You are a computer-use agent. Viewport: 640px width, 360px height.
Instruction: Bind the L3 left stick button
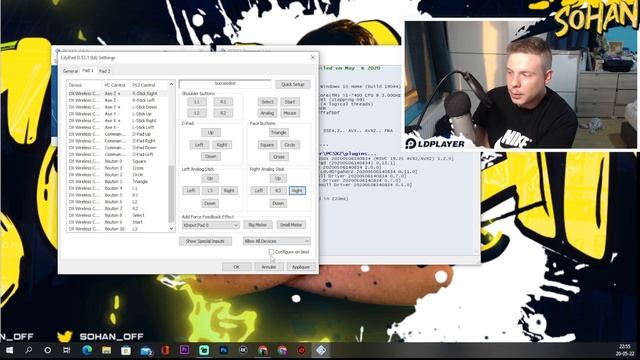coord(210,191)
